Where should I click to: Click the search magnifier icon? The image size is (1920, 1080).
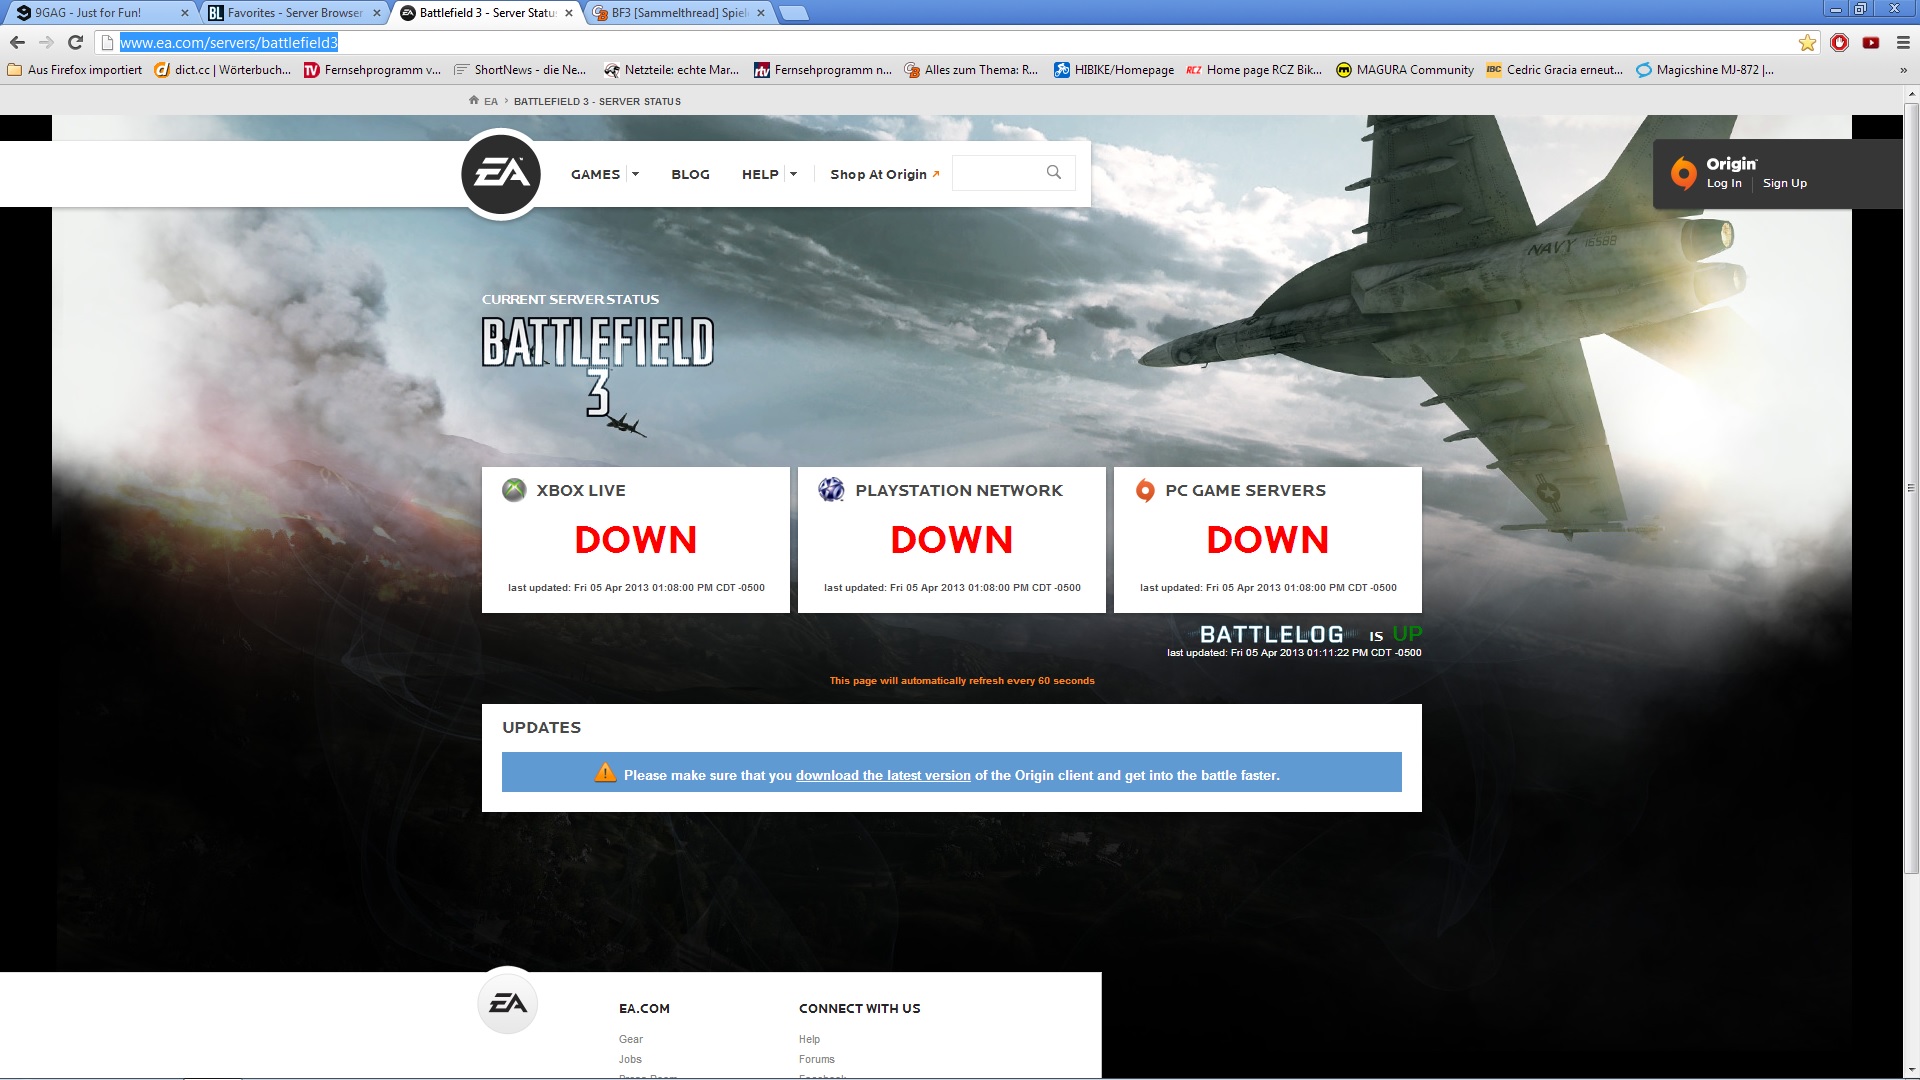[1053, 172]
